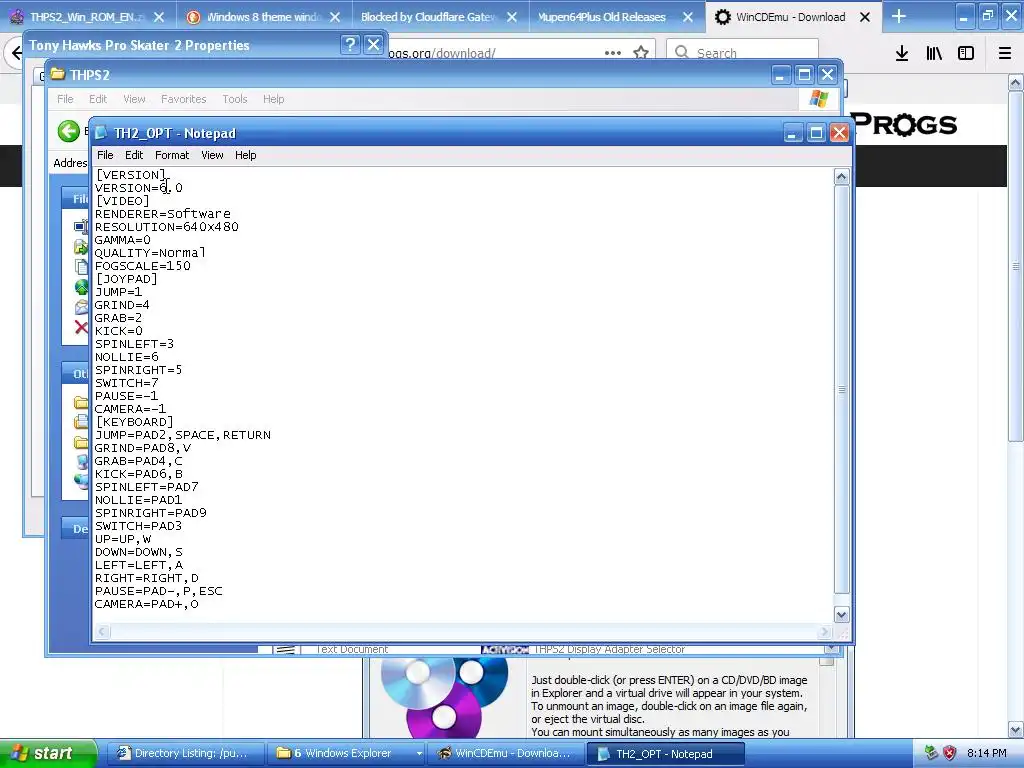Expand the Windows Explorer taskbar group arrow
This screenshot has width=1024, height=768.
(x=419, y=754)
